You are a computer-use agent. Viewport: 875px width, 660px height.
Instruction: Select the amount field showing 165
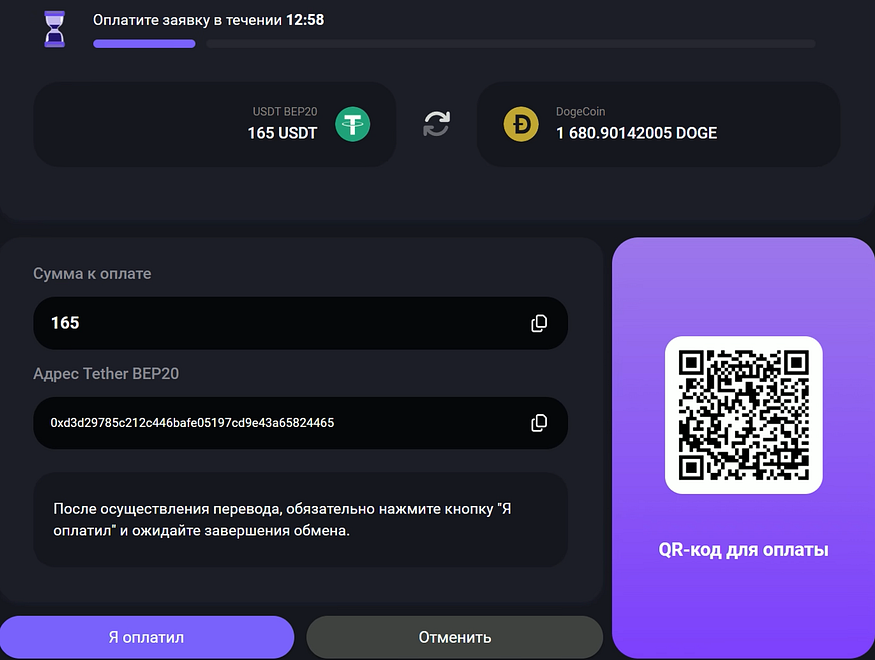(x=300, y=323)
